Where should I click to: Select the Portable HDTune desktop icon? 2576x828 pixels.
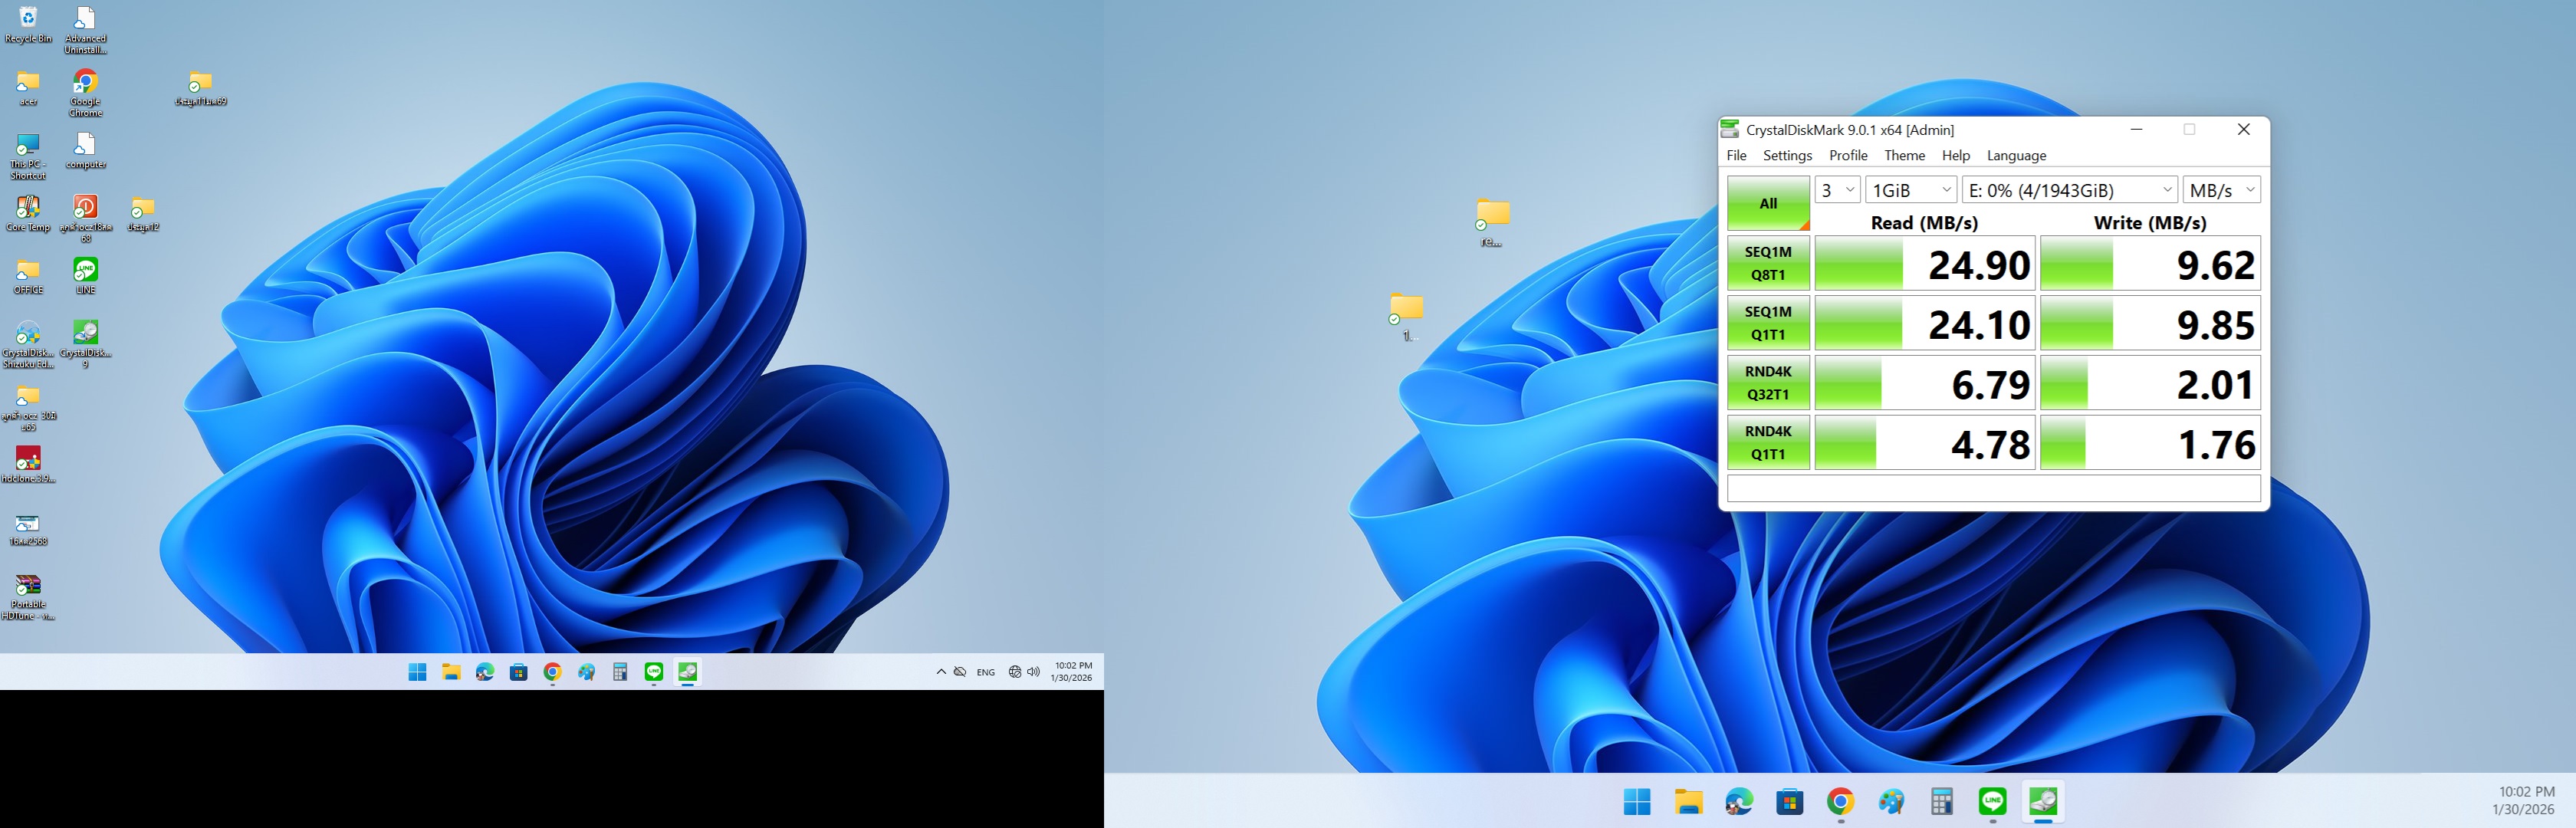[x=28, y=590]
